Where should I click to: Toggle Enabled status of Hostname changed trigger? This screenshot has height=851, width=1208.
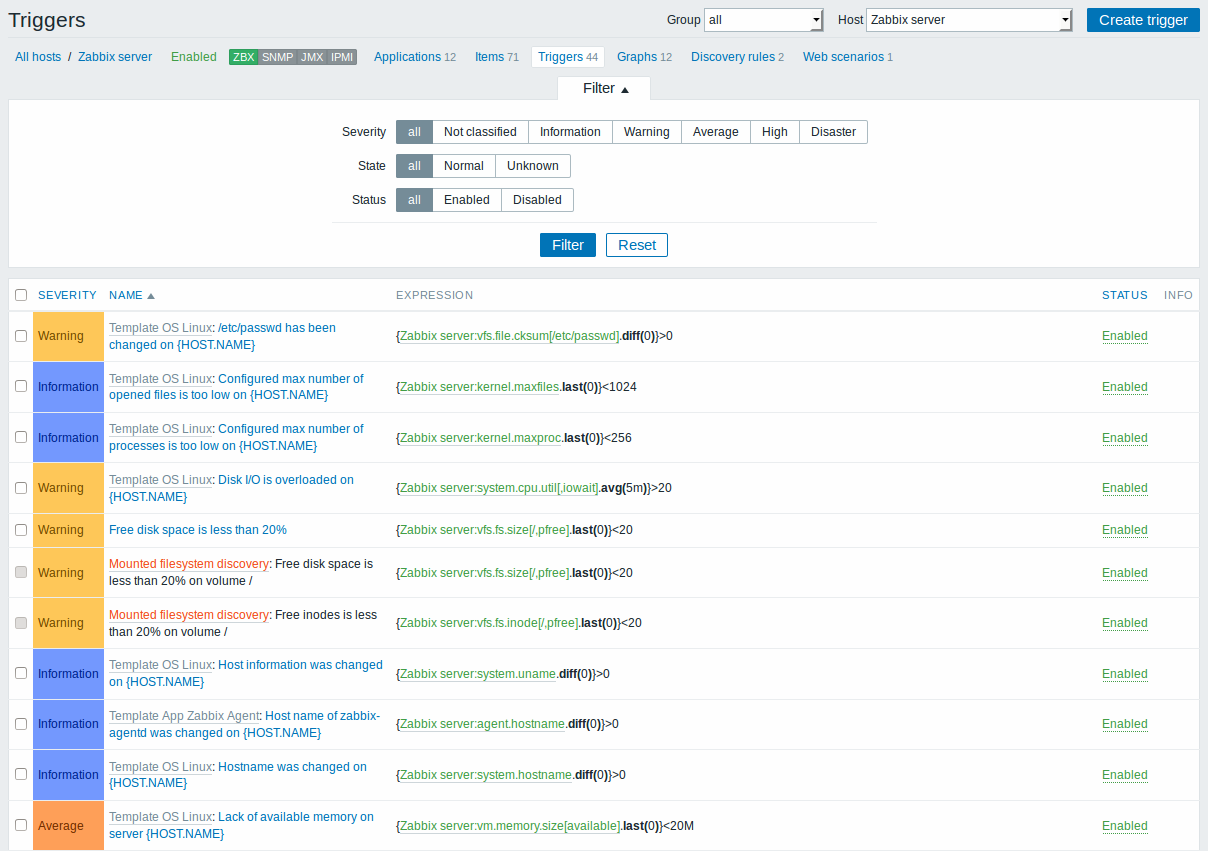point(1125,775)
